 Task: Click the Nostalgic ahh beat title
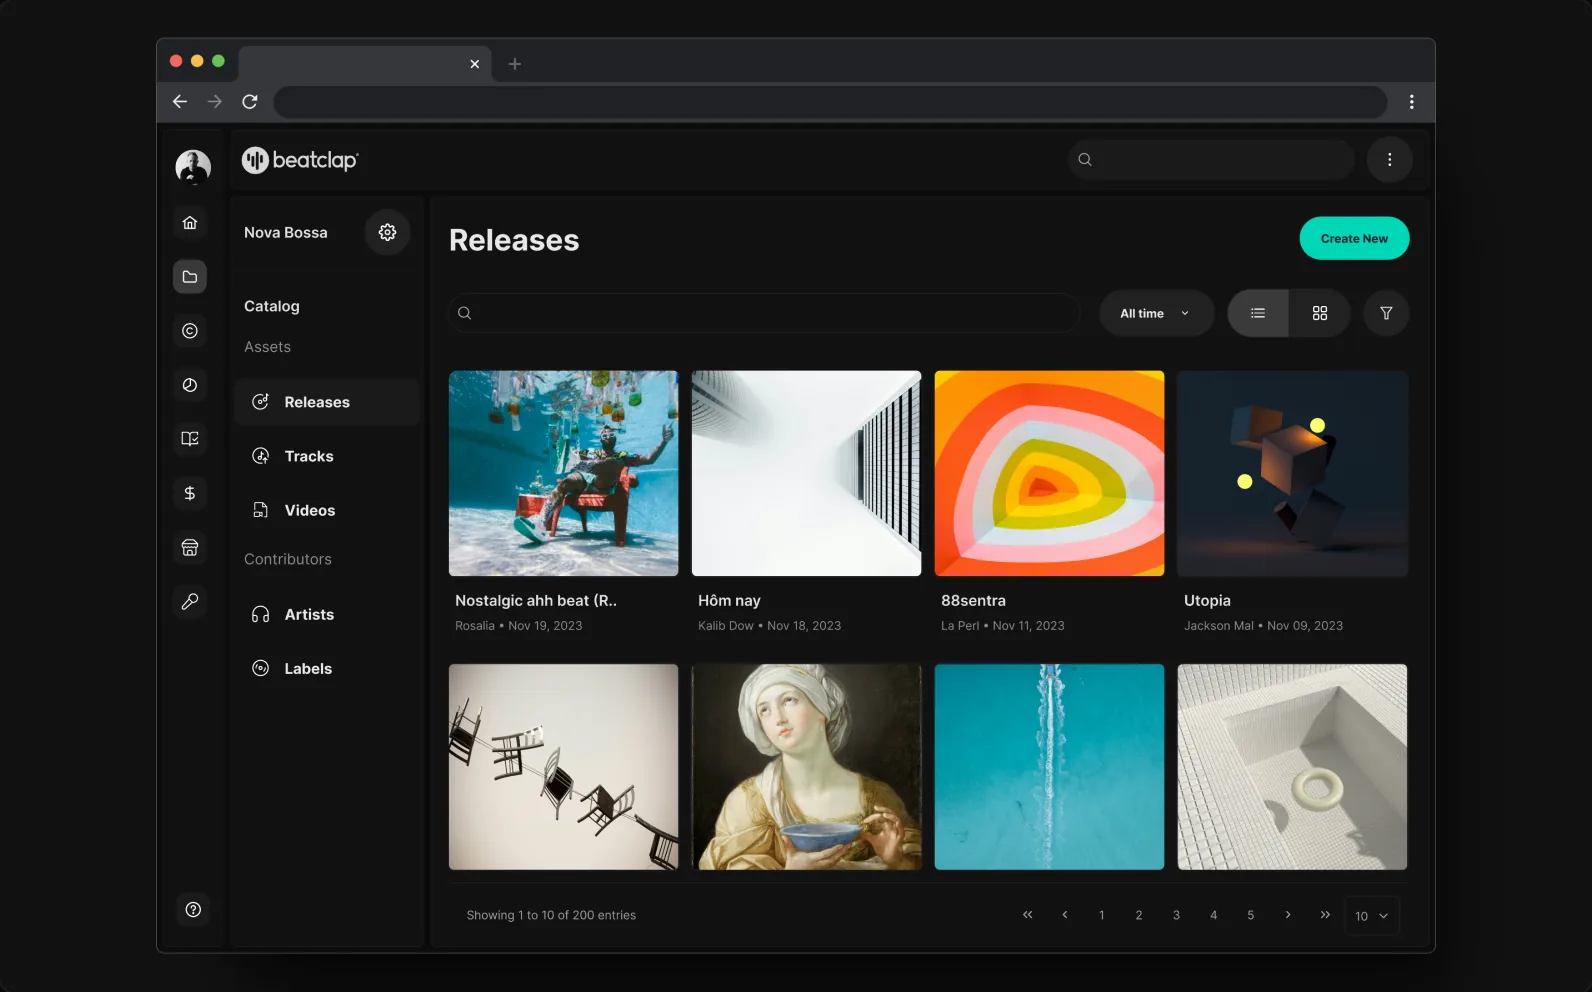(x=536, y=601)
